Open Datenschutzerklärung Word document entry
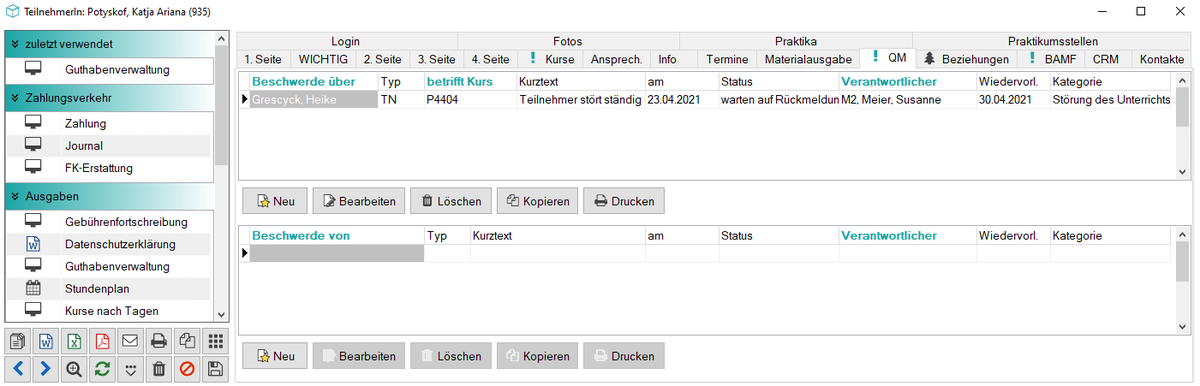Image resolution: width=1200 pixels, height=386 pixels. tap(109, 244)
